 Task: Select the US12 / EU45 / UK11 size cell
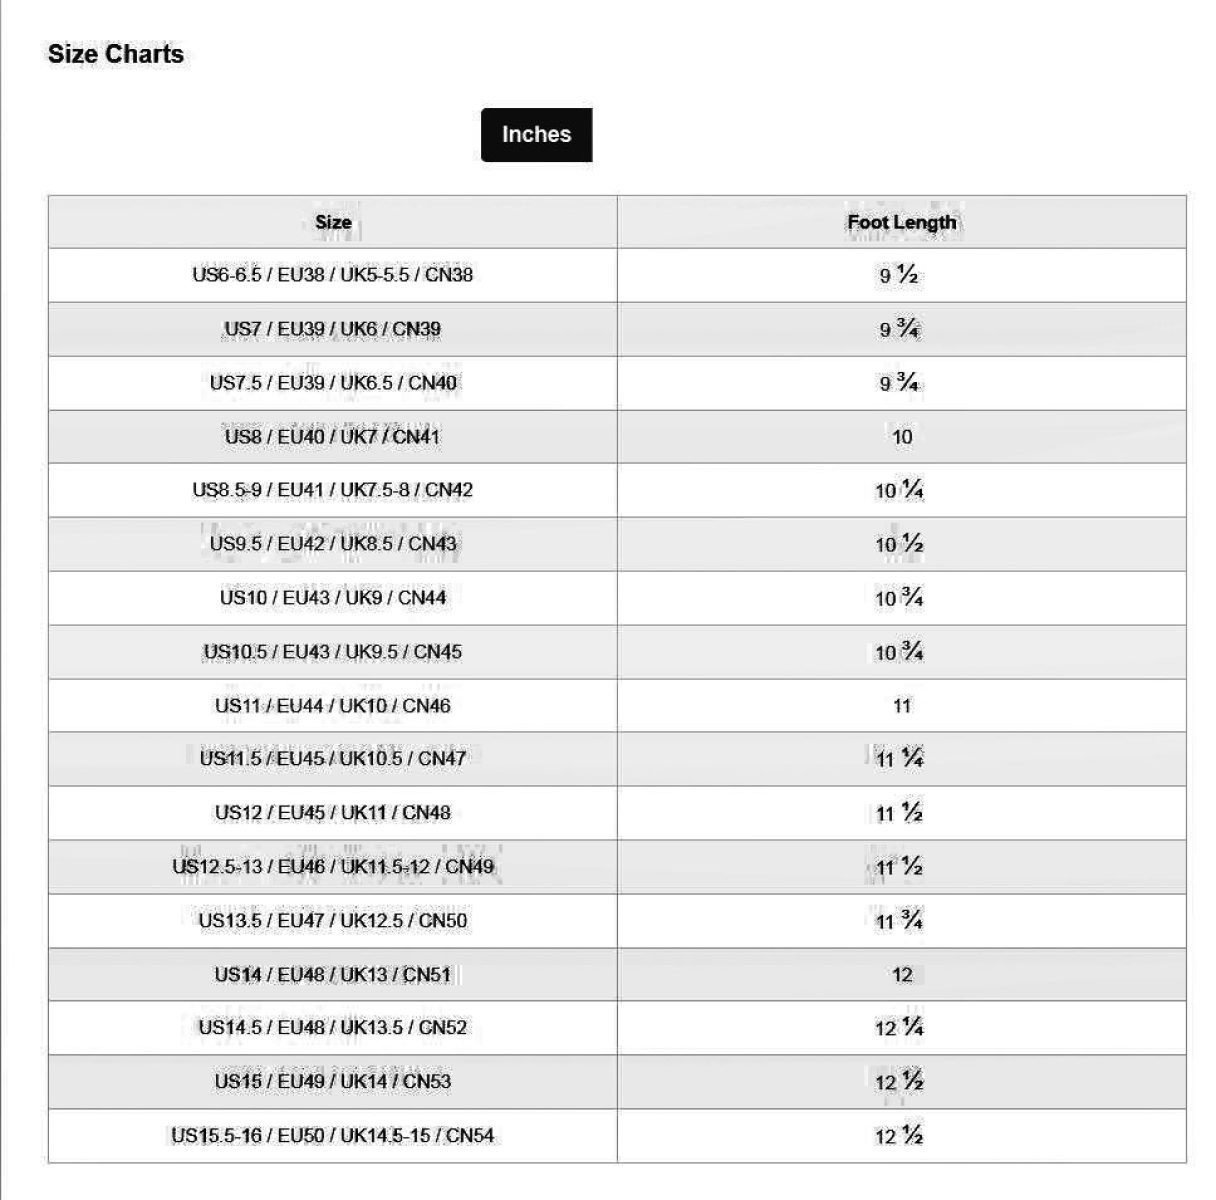(333, 813)
